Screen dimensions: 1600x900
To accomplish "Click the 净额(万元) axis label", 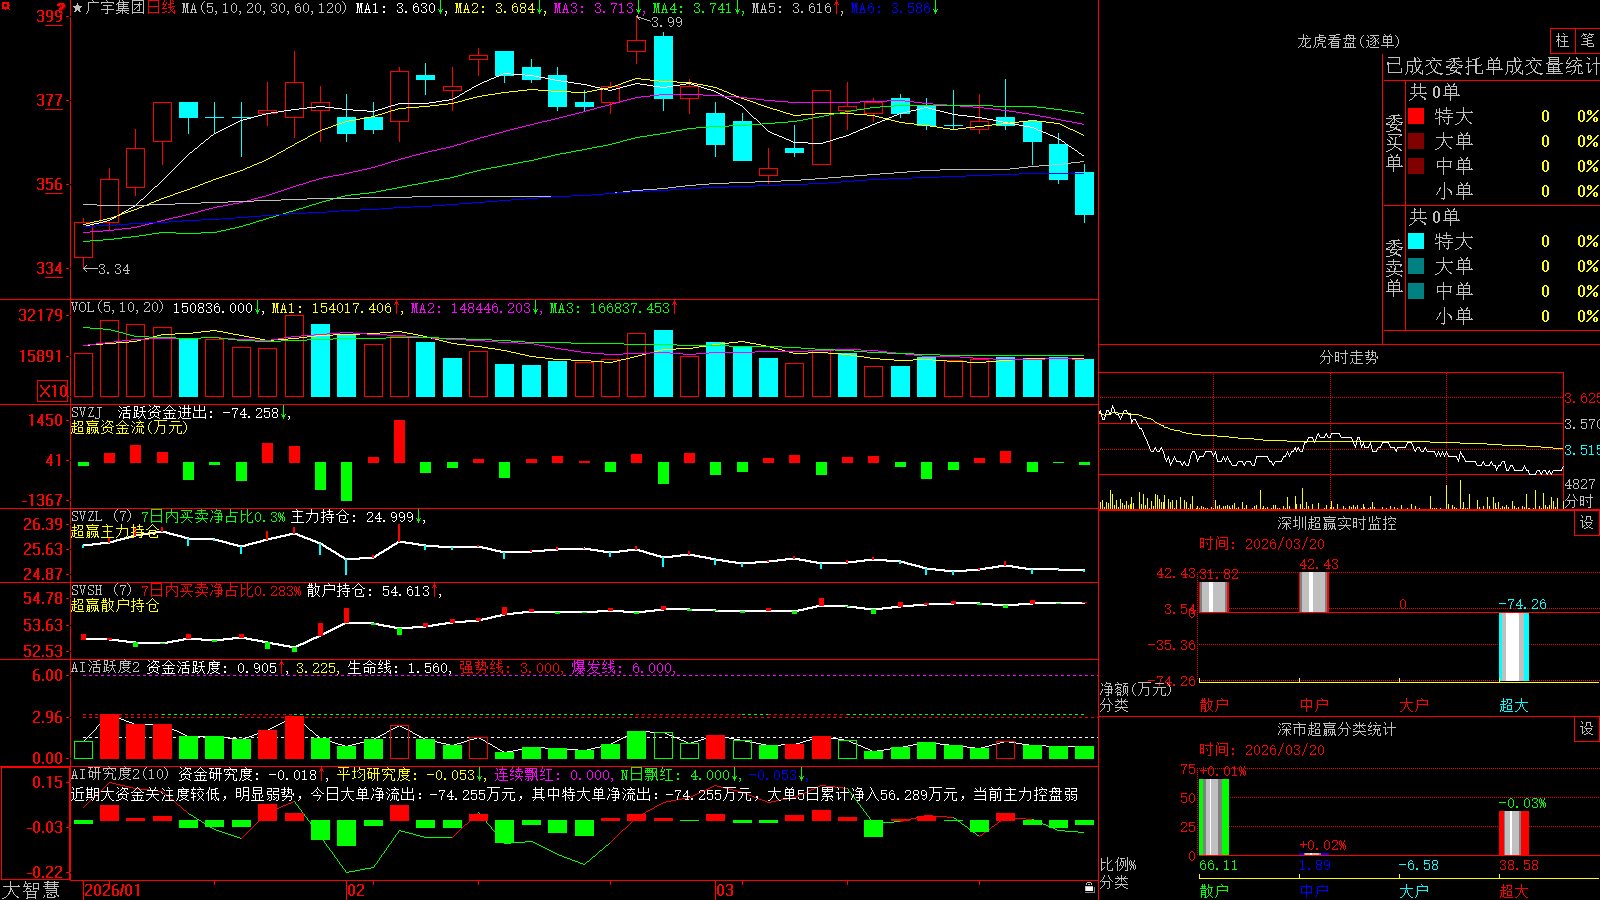I will click(1135, 689).
